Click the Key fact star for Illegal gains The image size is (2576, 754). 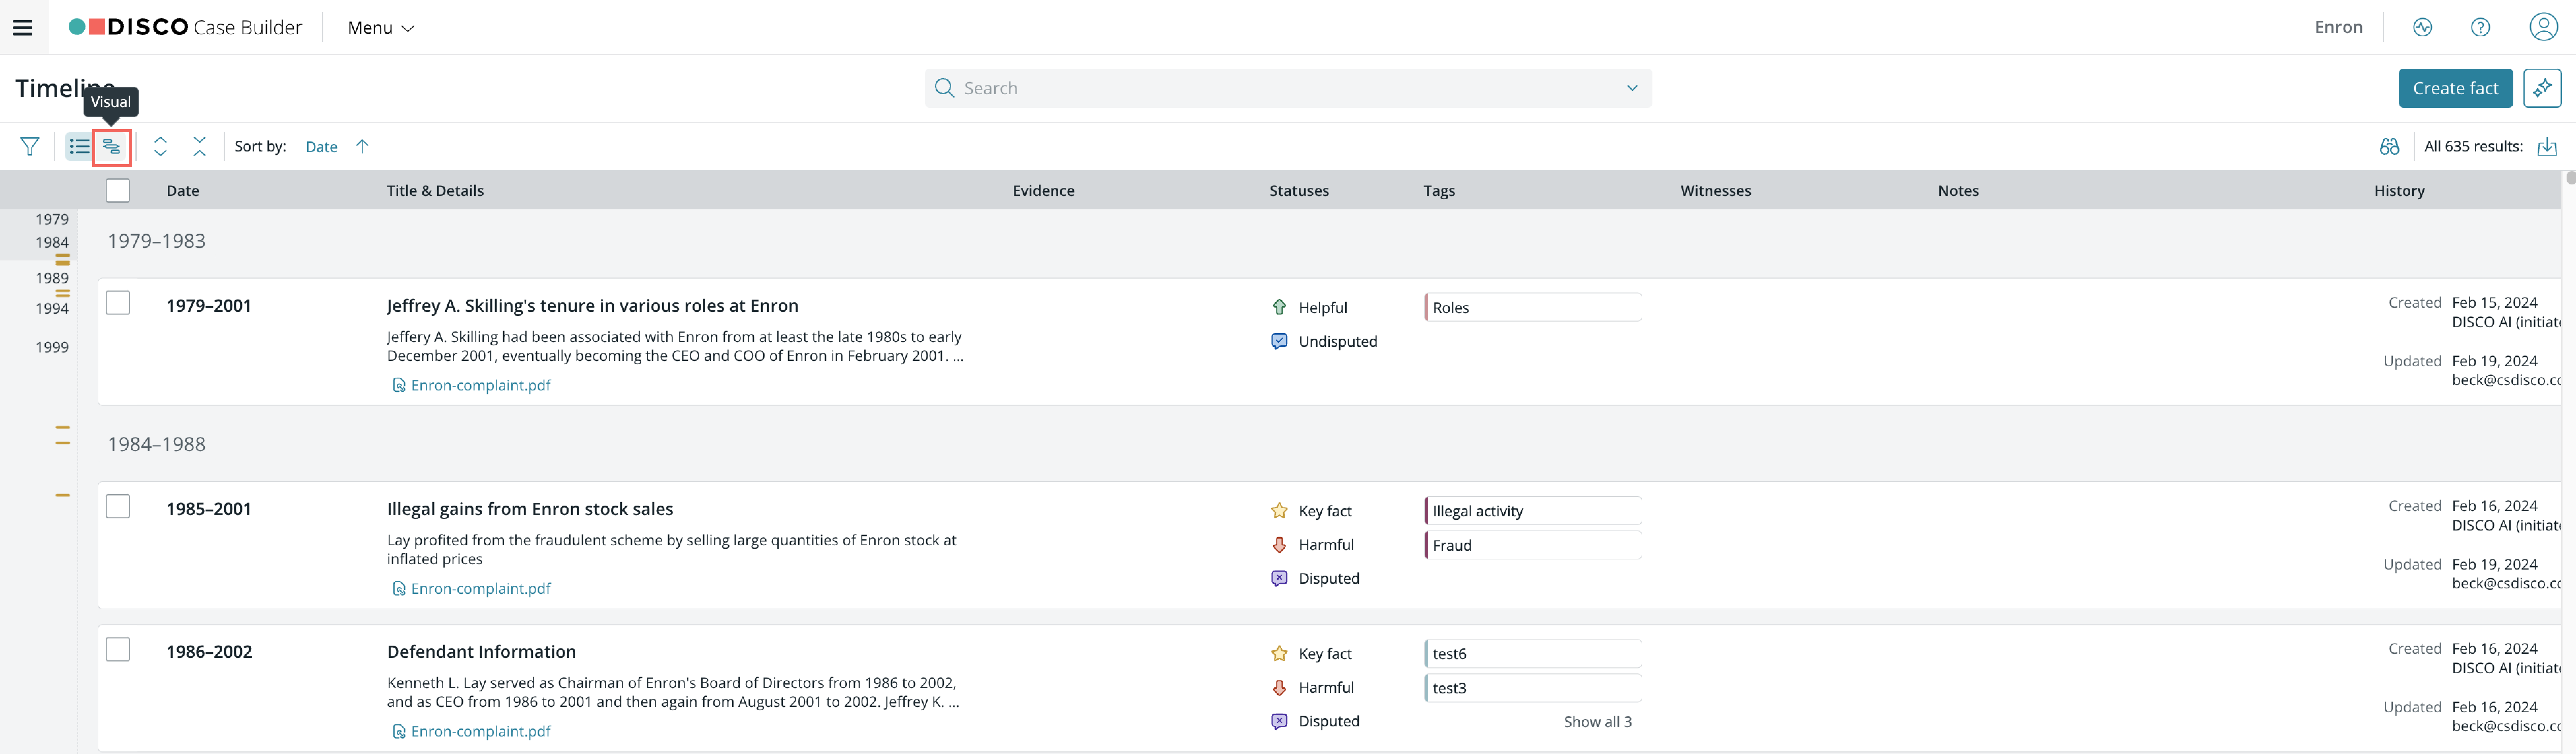click(1279, 511)
